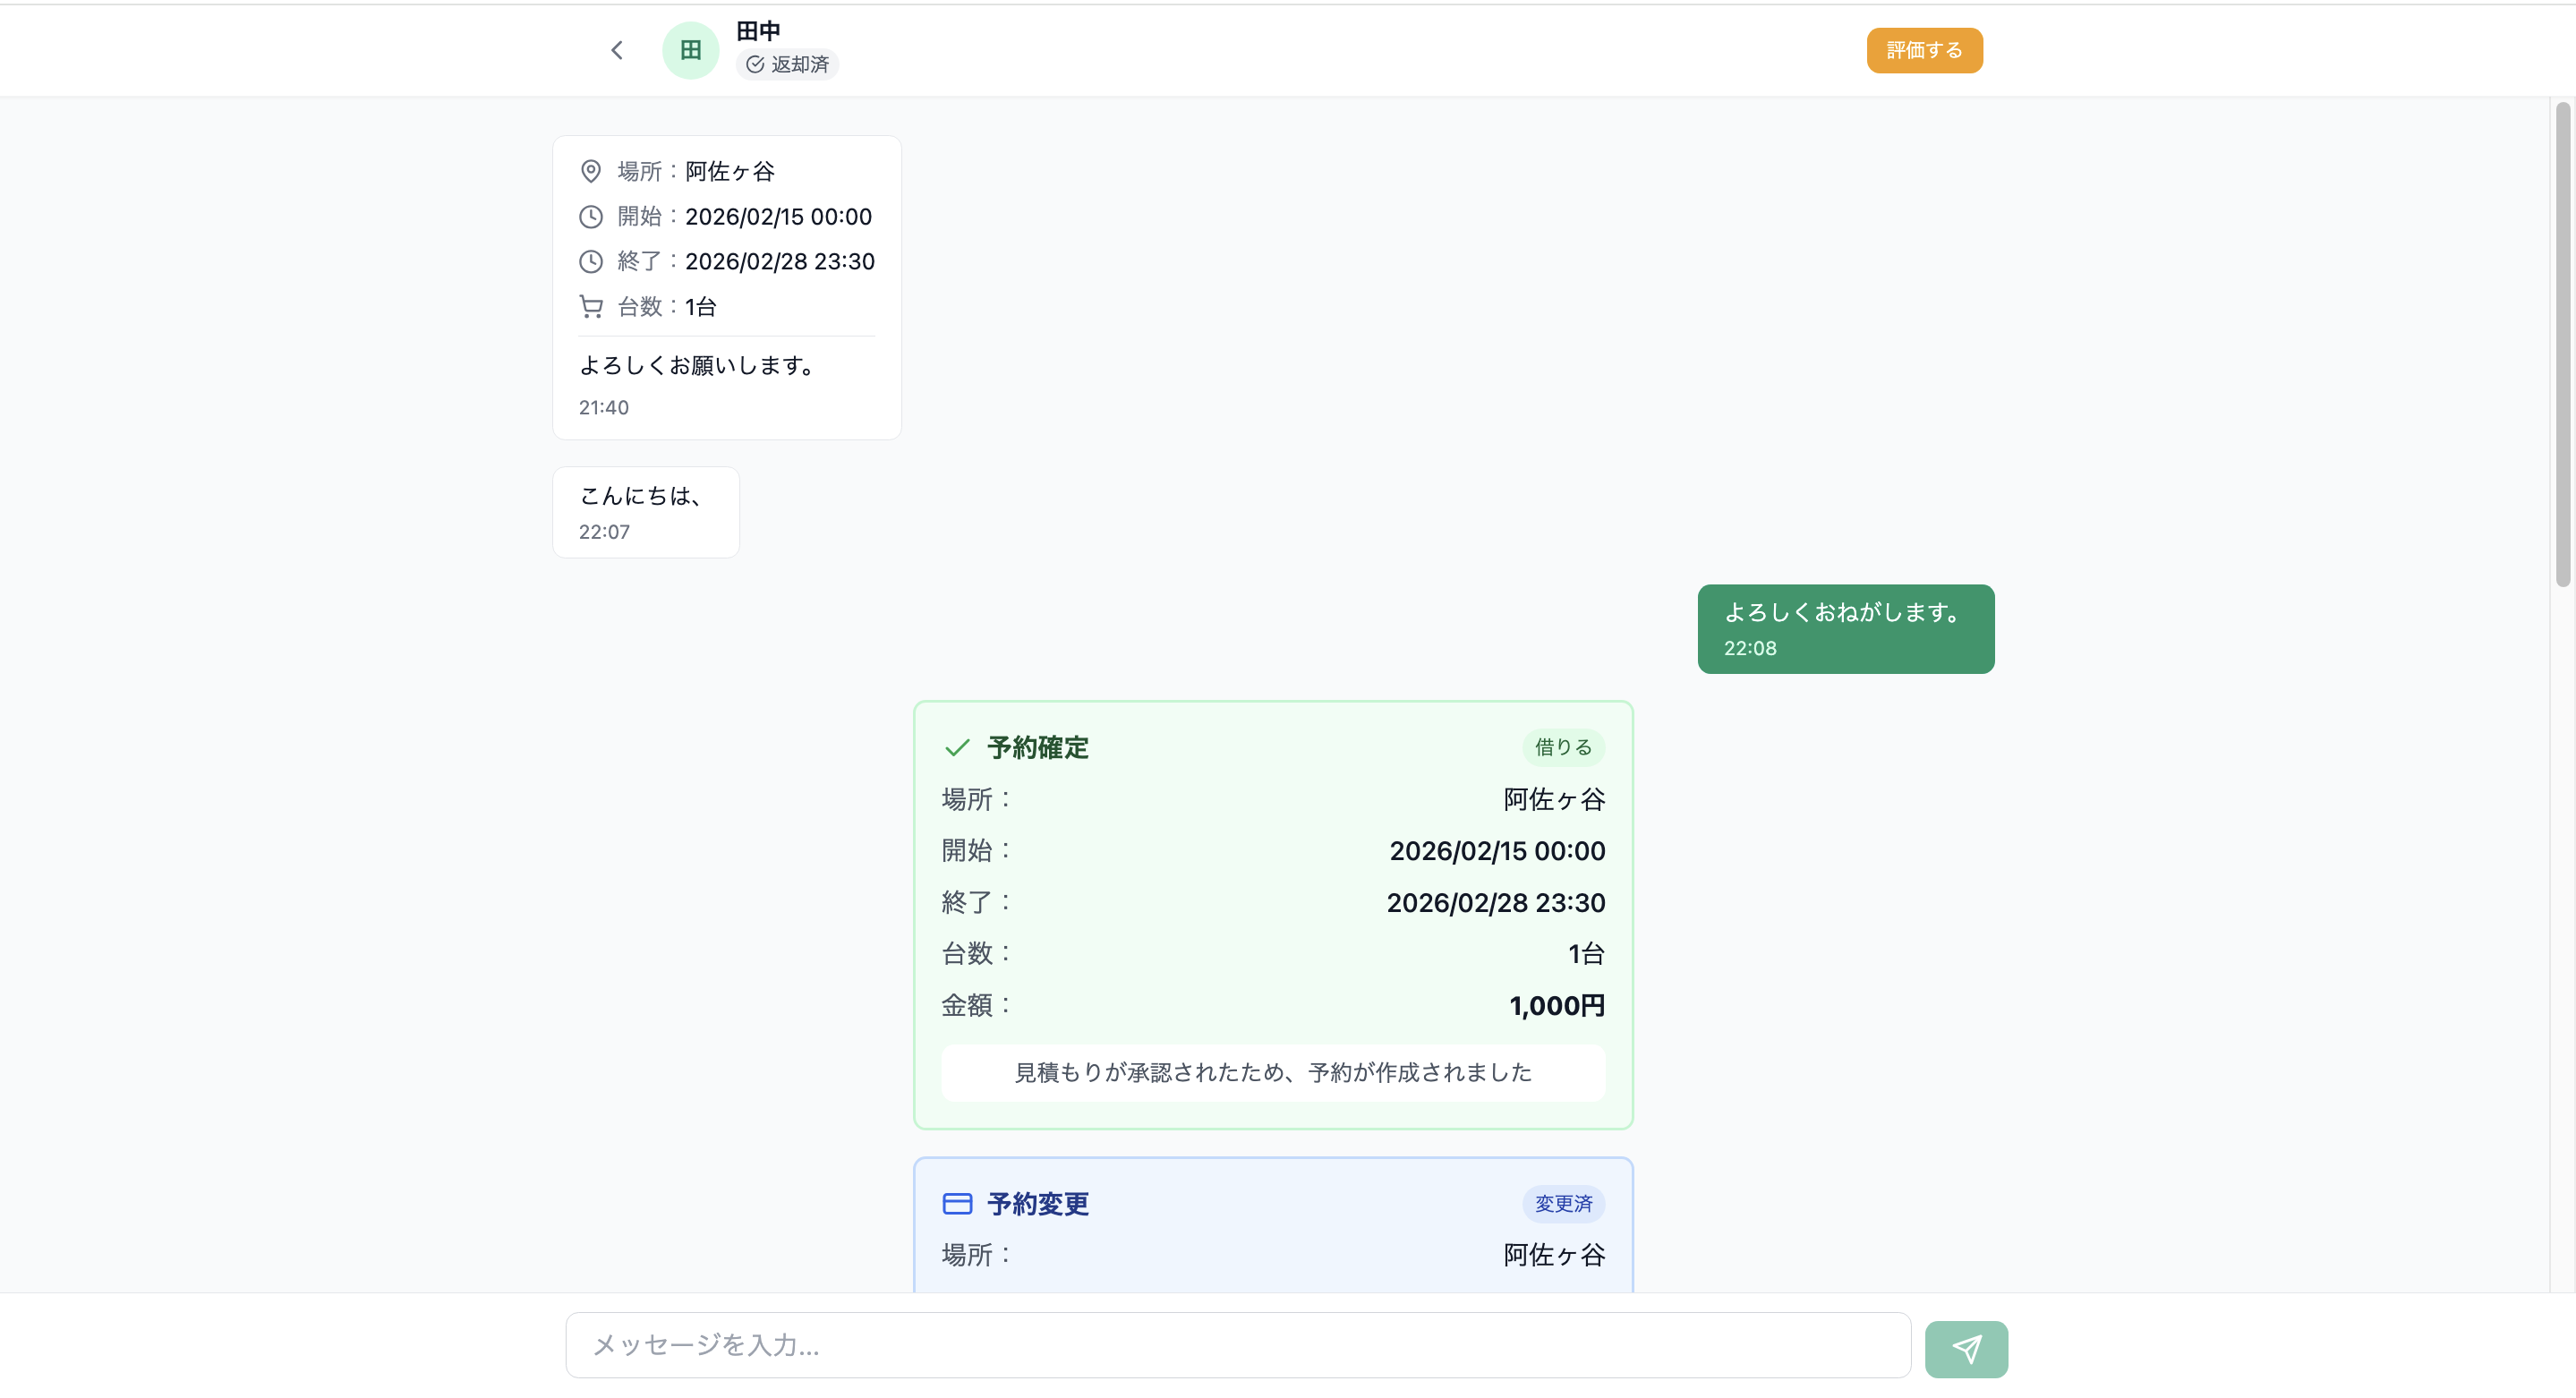
Task: Click the 見積もりが承認されたため notice box
Action: pos(1272,1073)
